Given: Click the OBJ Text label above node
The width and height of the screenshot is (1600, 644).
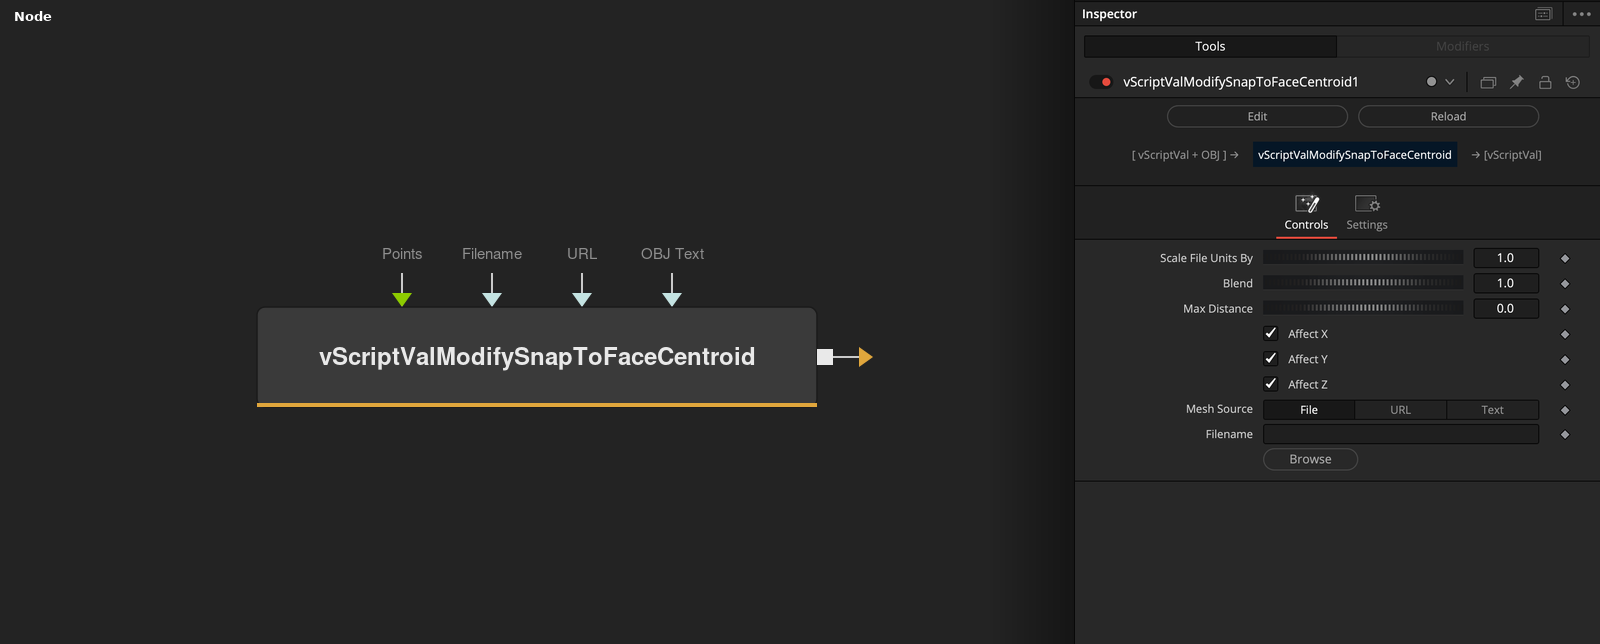Looking at the screenshot, I should point(672,254).
